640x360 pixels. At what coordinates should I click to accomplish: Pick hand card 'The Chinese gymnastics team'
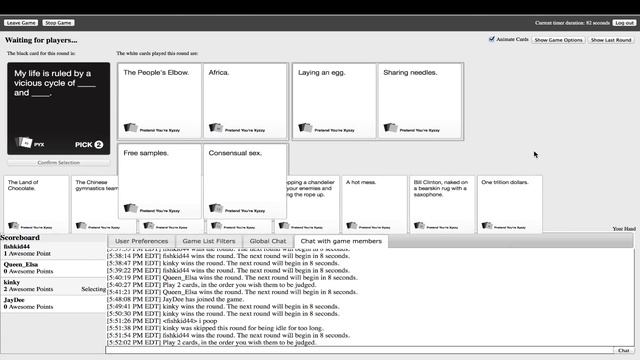(95, 204)
